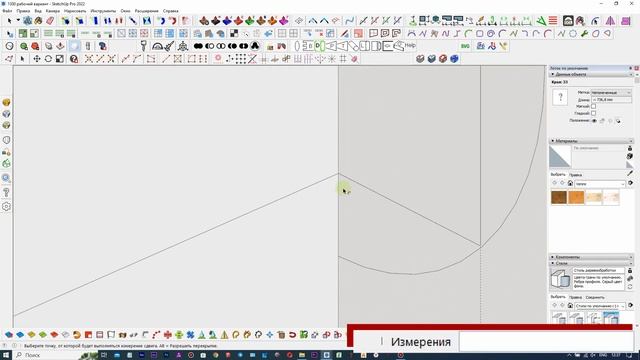Select the light beige material swatch
Viewport: 640px width, 360px height.
(594, 198)
